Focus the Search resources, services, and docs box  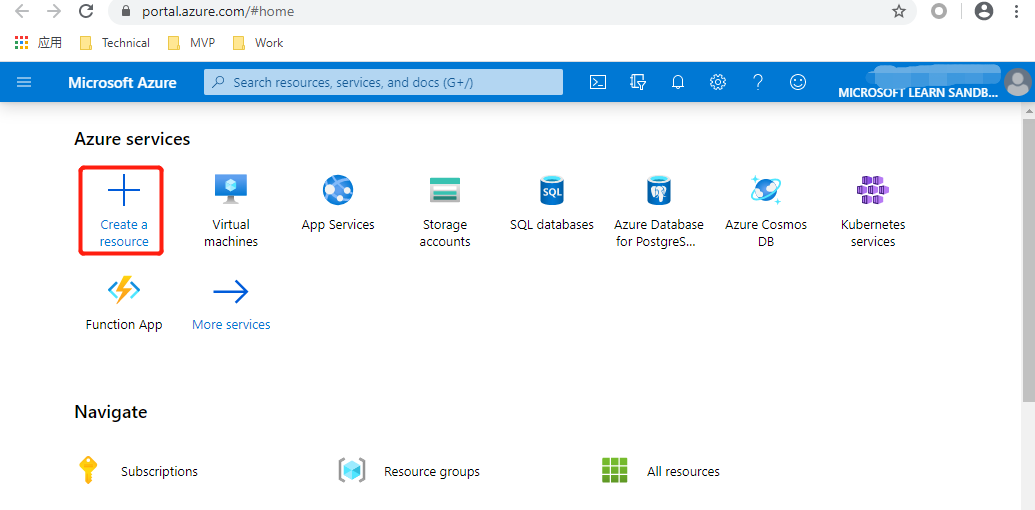coord(384,82)
